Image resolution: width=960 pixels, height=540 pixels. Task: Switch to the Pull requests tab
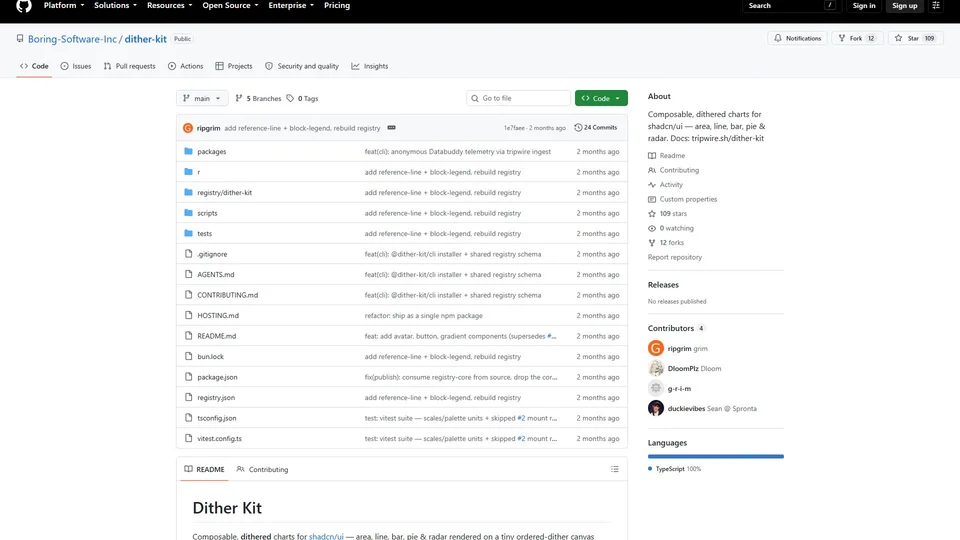click(129, 66)
